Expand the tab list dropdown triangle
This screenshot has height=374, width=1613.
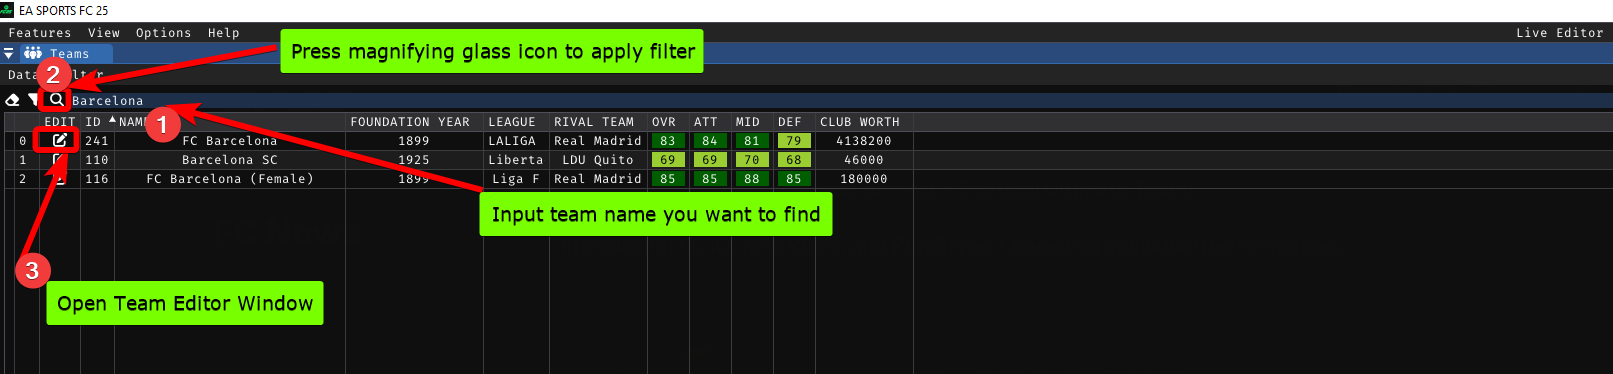(9, 54)
